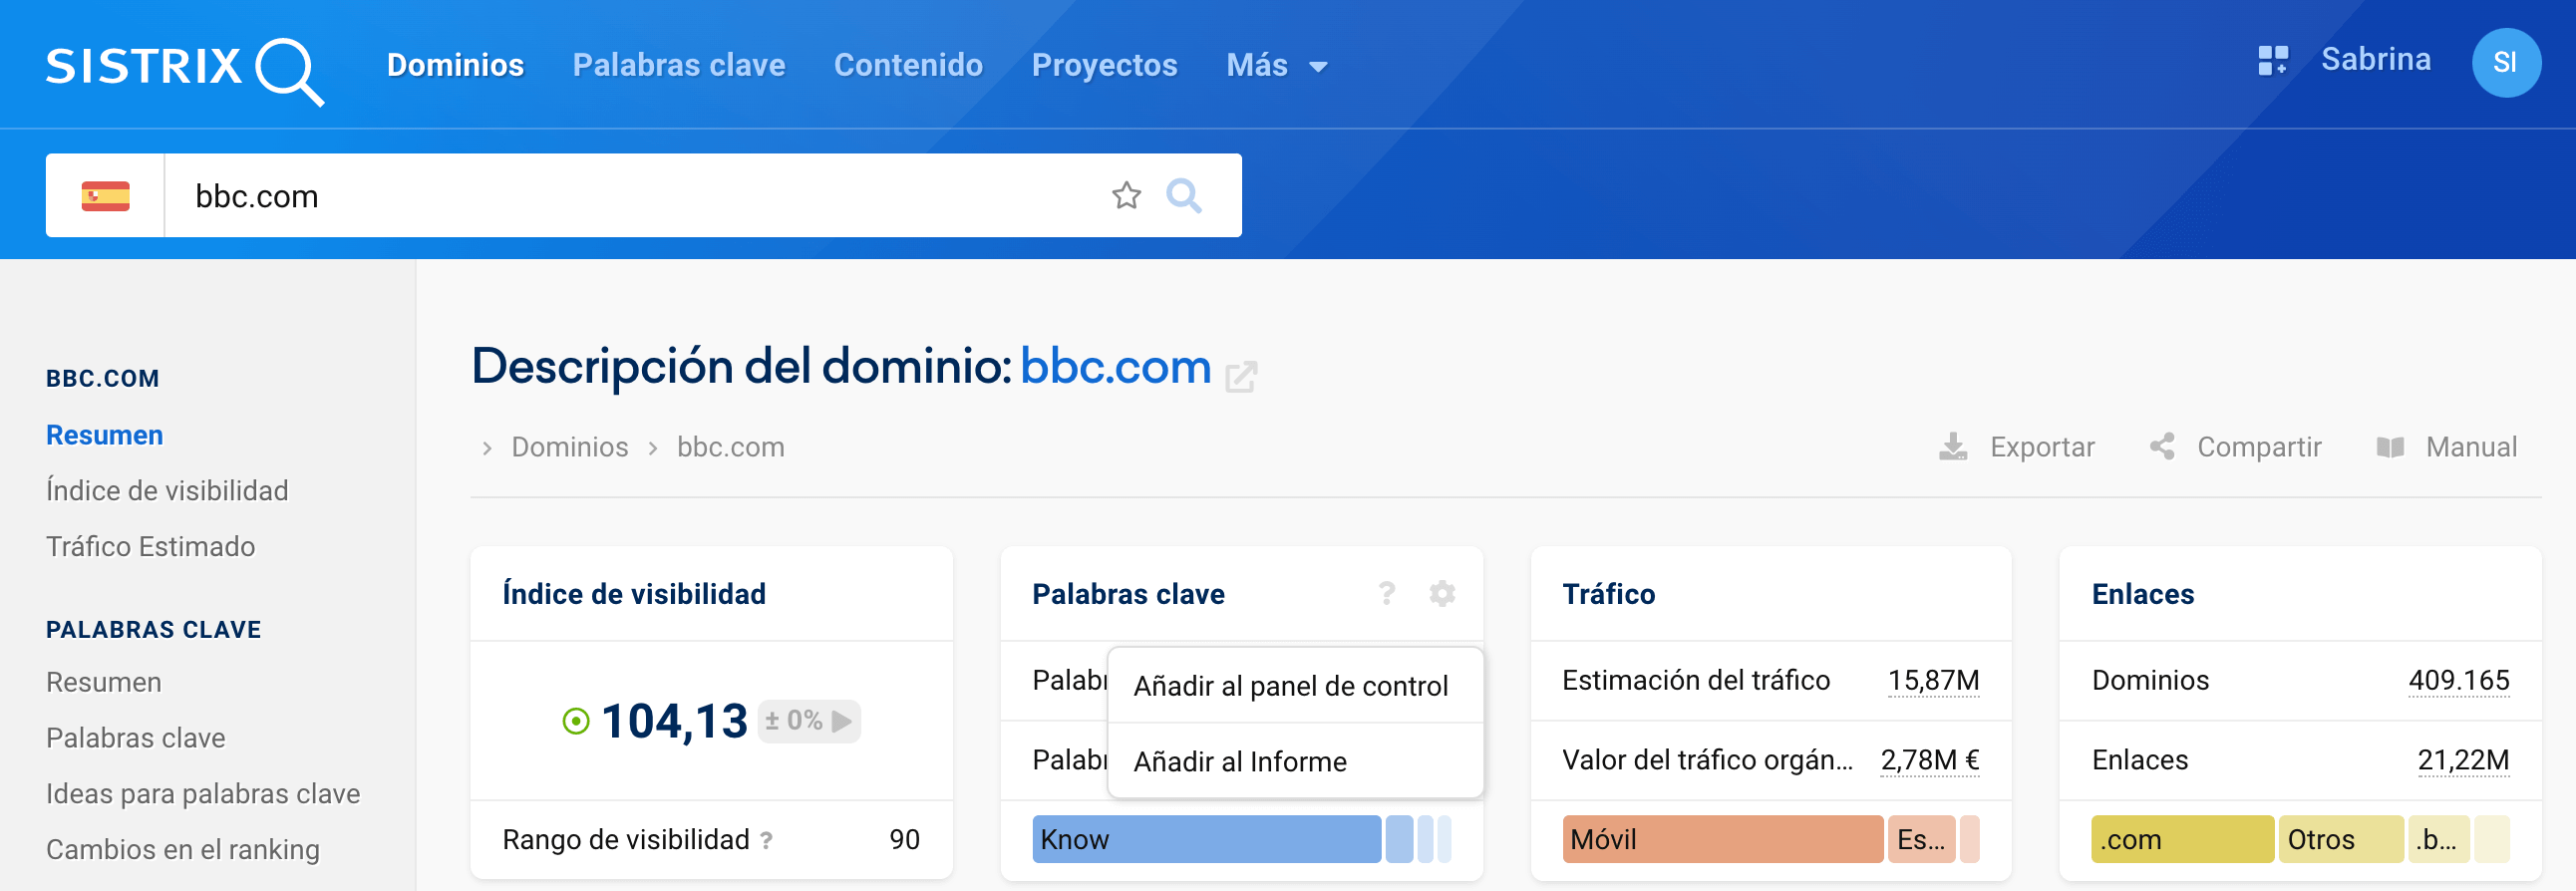Expand the ± 0% visibility trend arrow

click(x=843, y=721)
